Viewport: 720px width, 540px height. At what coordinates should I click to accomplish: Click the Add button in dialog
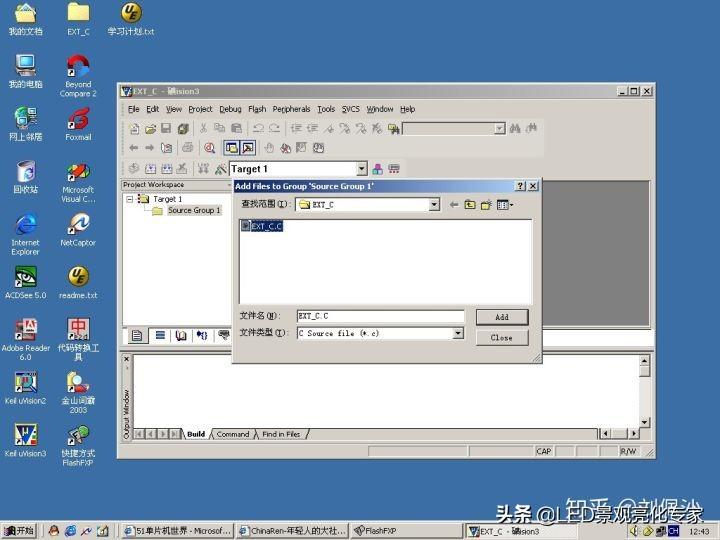pos(502,317)
